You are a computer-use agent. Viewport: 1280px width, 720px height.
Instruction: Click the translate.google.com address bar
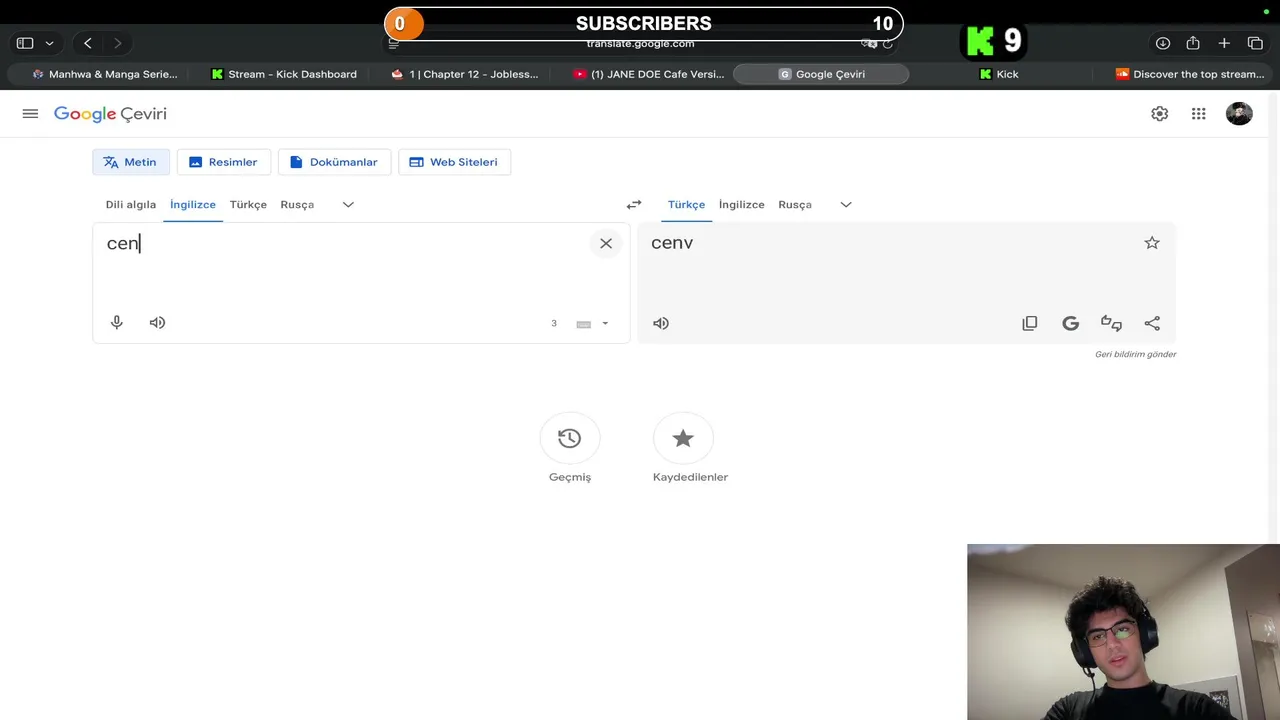tap(640, 43)
